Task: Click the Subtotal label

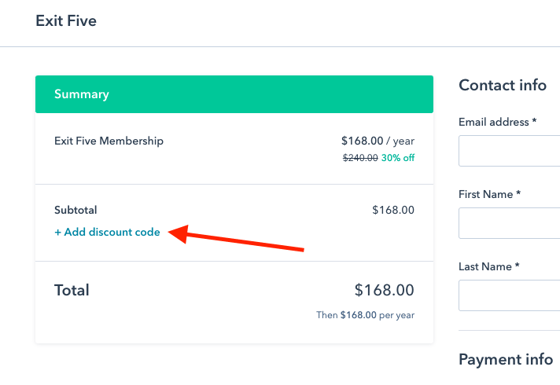Action: (76, 210)
